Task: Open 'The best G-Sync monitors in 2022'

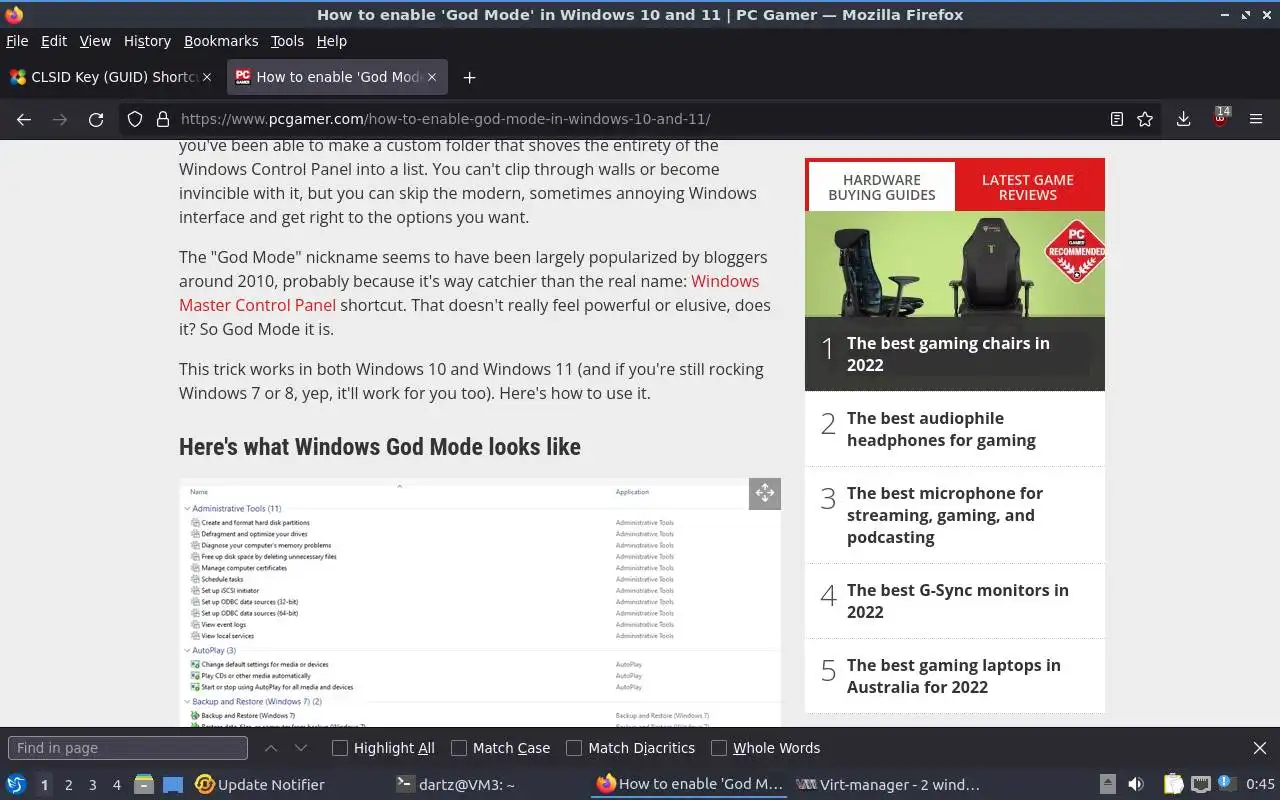Action: (x=957, y=601)
